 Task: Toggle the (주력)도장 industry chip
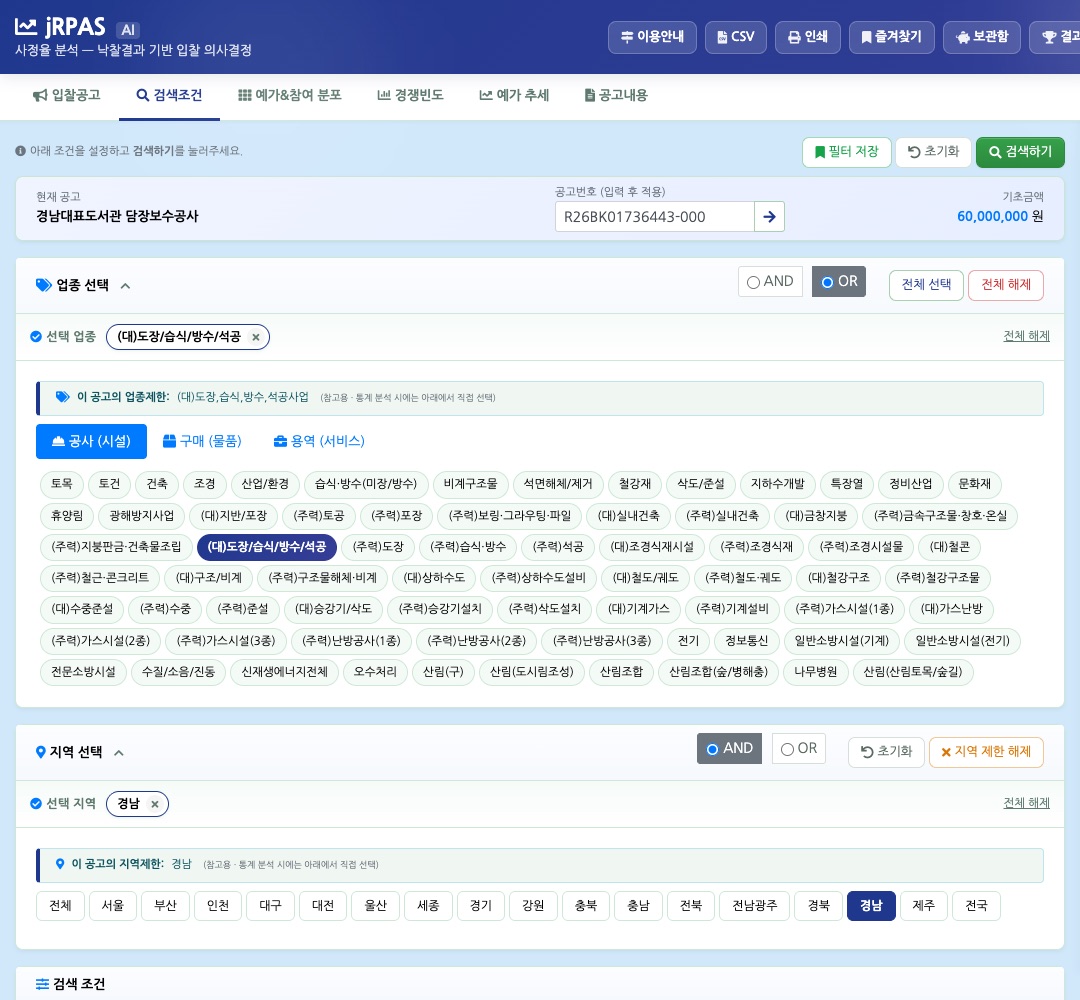(378, 547)
